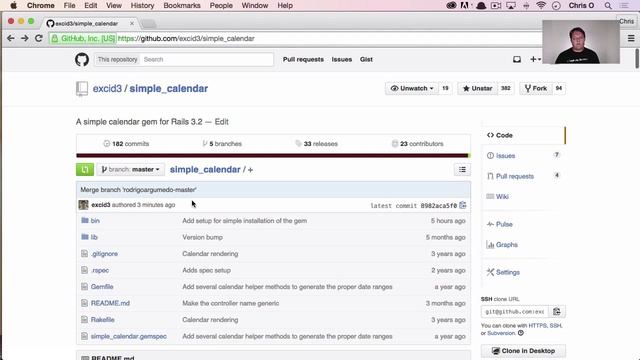Fork the repository with Fork button
This screenshot has height=360, width=640.
point(536,89)
